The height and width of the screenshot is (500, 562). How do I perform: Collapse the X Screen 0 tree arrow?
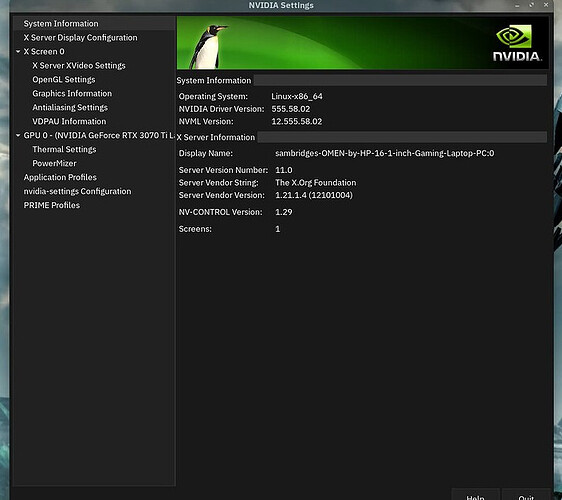[18, 52]
